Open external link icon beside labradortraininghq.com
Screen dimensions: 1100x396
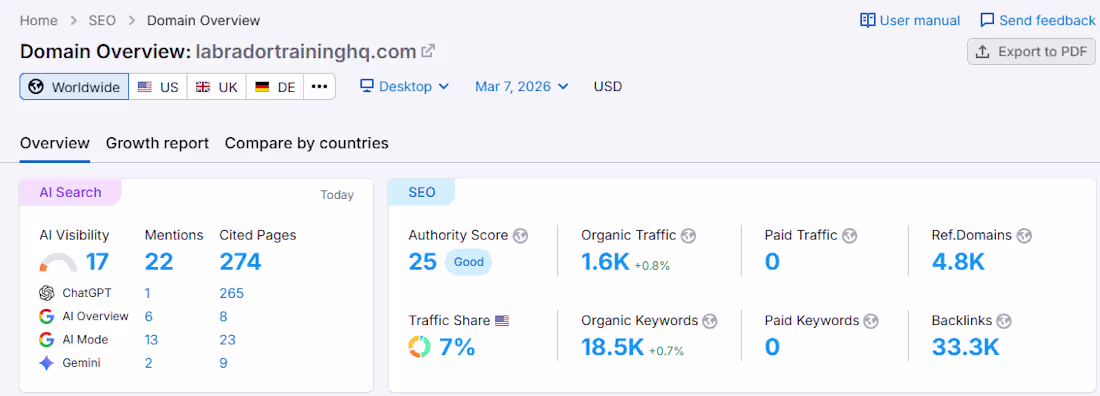coord(427,51)
